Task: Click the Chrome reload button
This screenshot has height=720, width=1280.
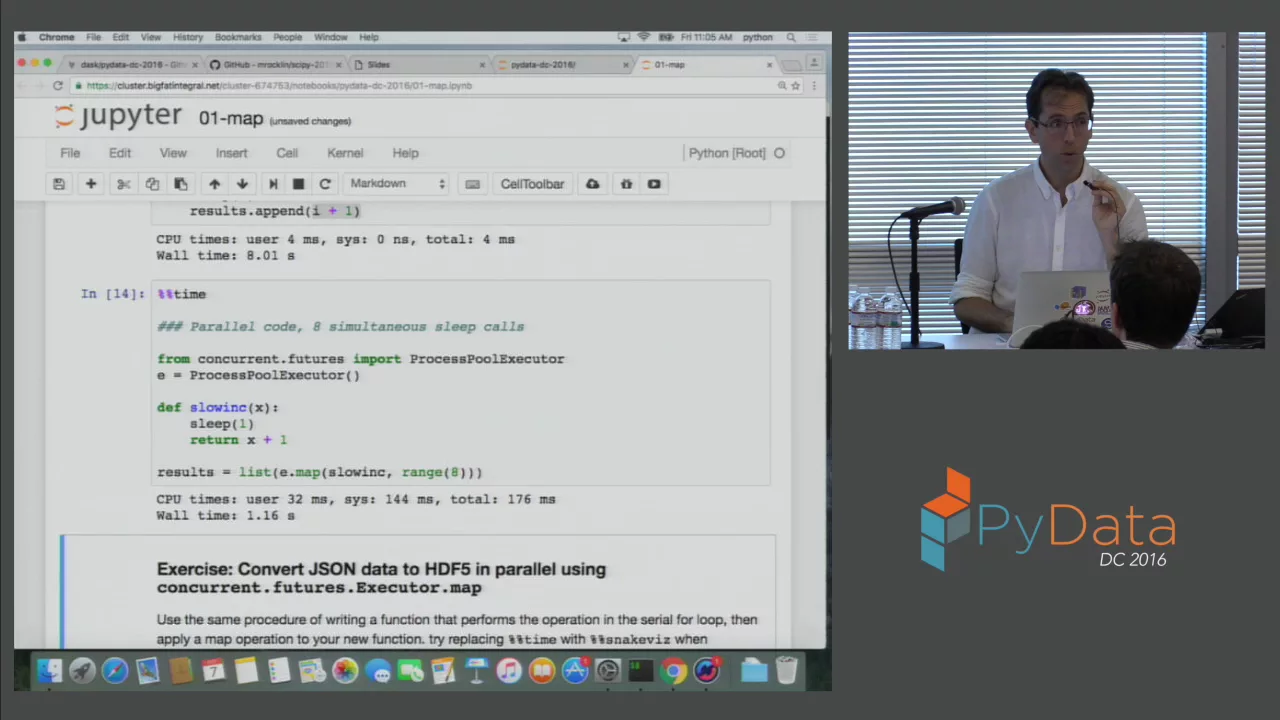Action: [58, 86]
